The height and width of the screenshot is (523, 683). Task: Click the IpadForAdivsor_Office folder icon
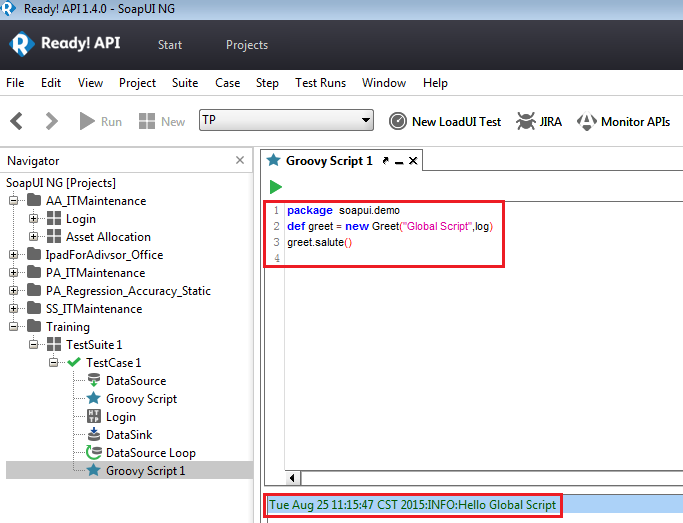(x=34, y=254)
